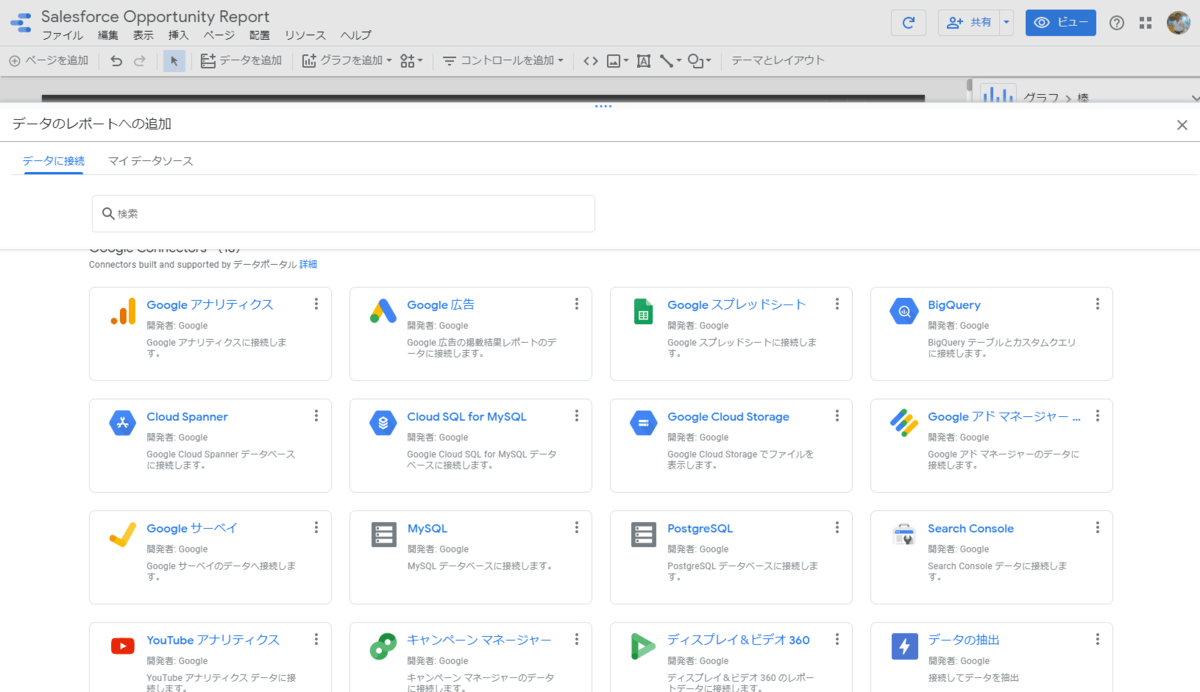Click the Data Studio logo icon
Image resolution: width=1200 pixels, height=692 pixels.
point(20,24)
